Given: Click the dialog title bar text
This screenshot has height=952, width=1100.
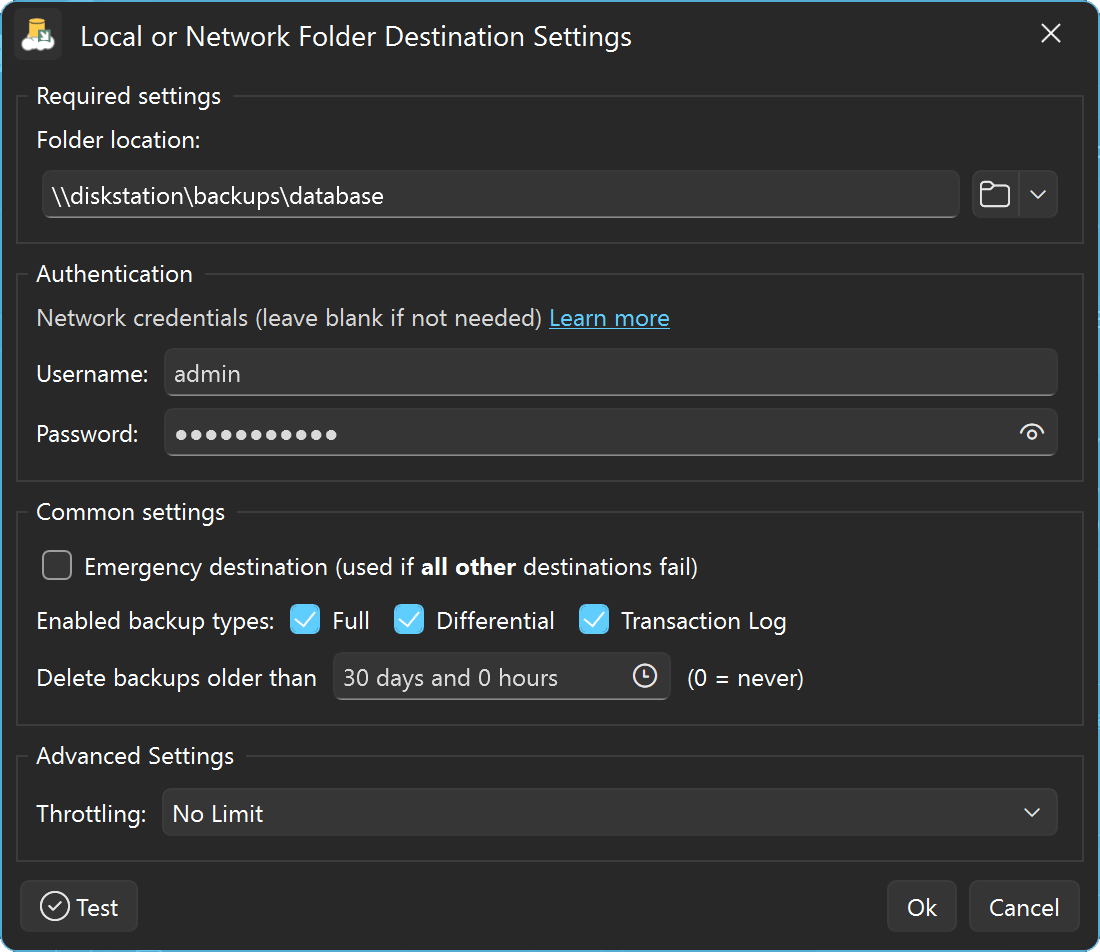Looking at the screenshot, I should 356,37.
